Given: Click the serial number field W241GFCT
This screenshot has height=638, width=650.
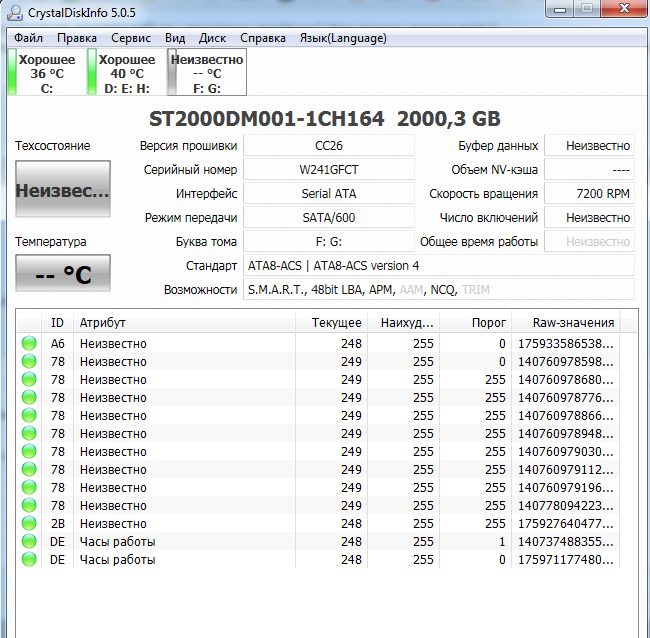Looking at the screenshot, I should pos(329,170).
